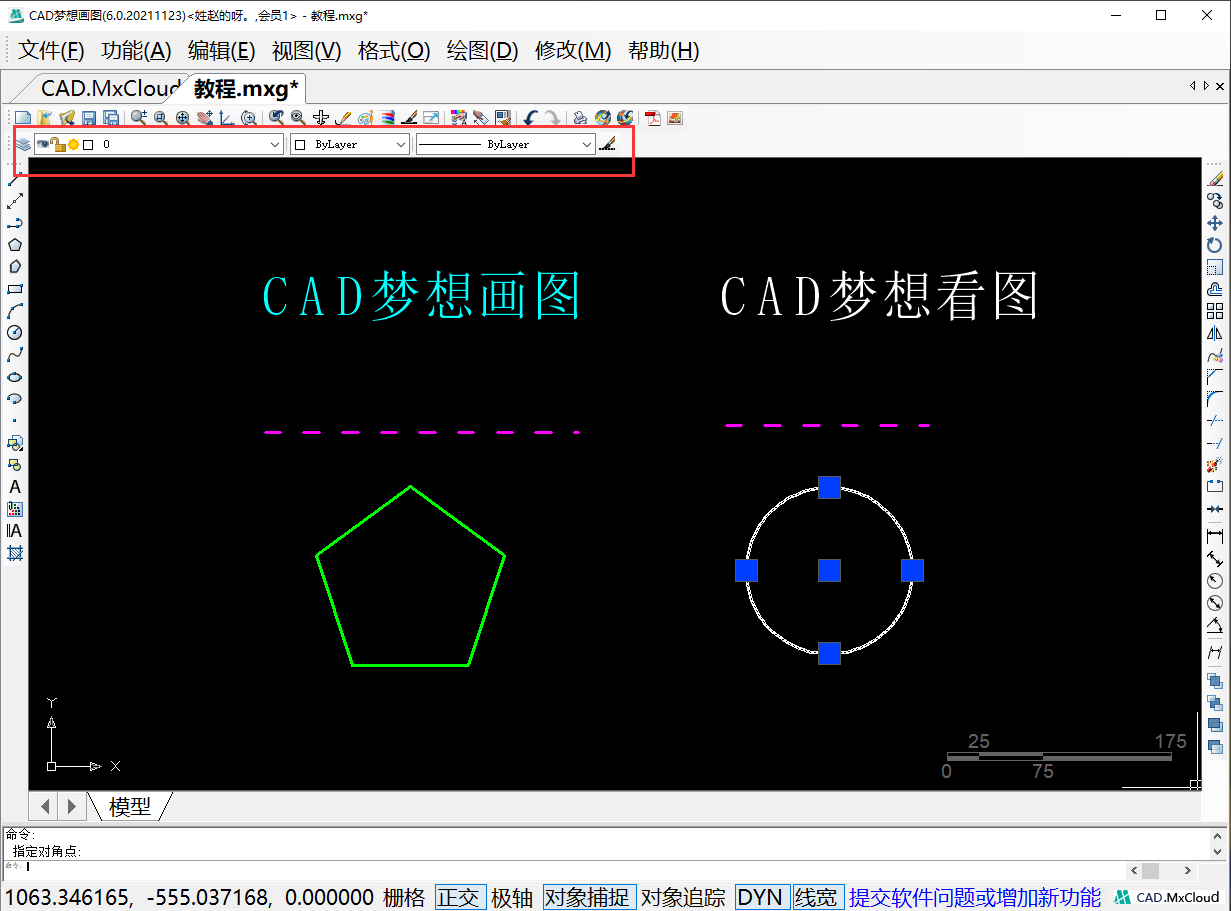The width and height of the screenshot is (1231, 911).
Task: Click the print icon
Action: tap(580, 118)
